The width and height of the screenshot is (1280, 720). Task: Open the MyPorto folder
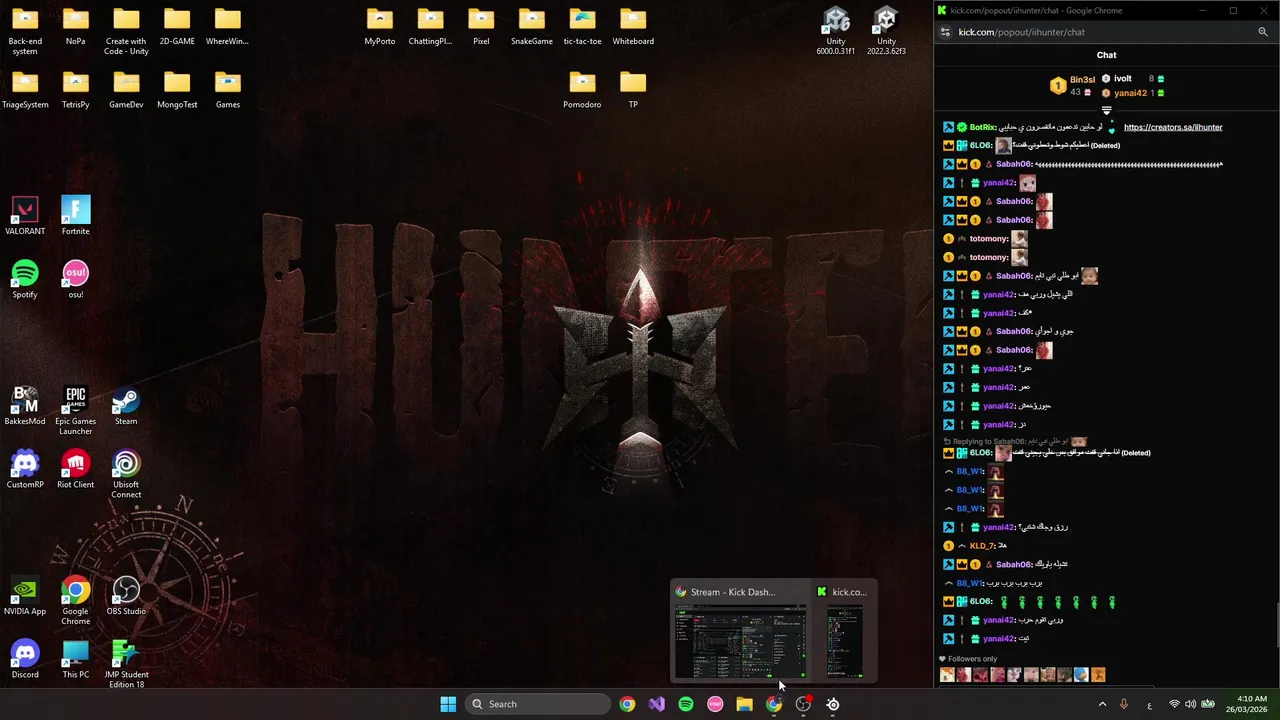[x=380, y=26]
